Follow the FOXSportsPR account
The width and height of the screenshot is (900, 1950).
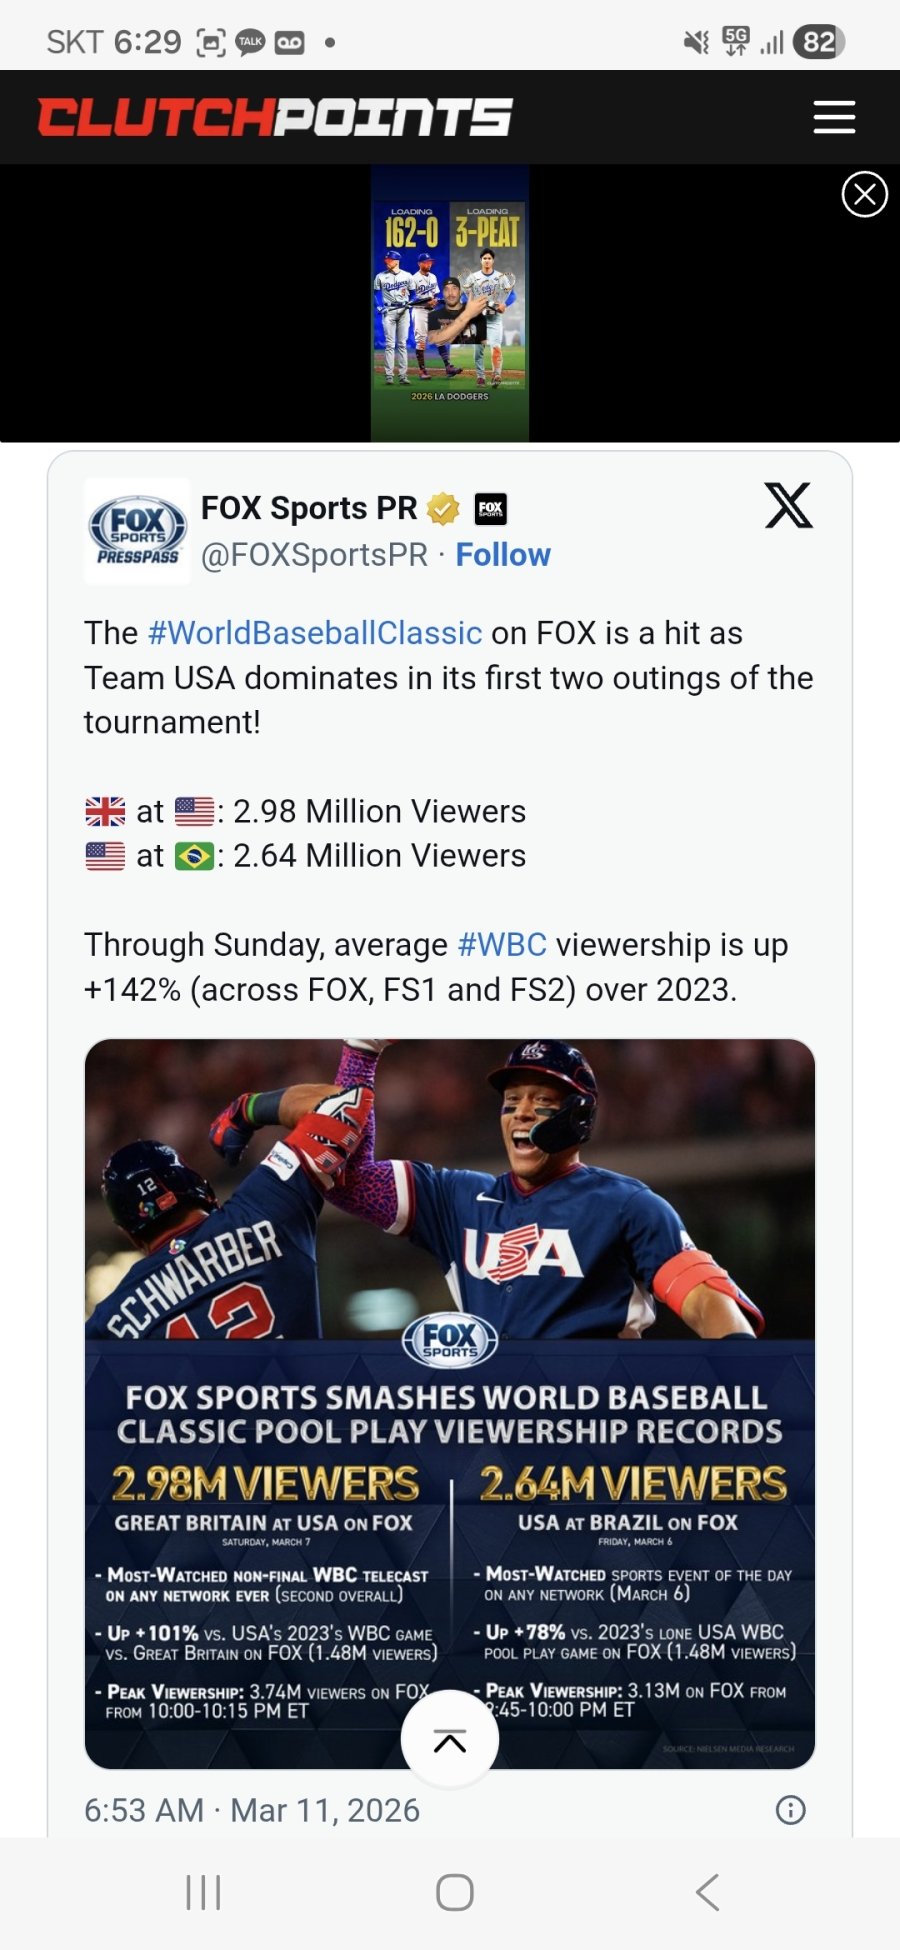503,555
